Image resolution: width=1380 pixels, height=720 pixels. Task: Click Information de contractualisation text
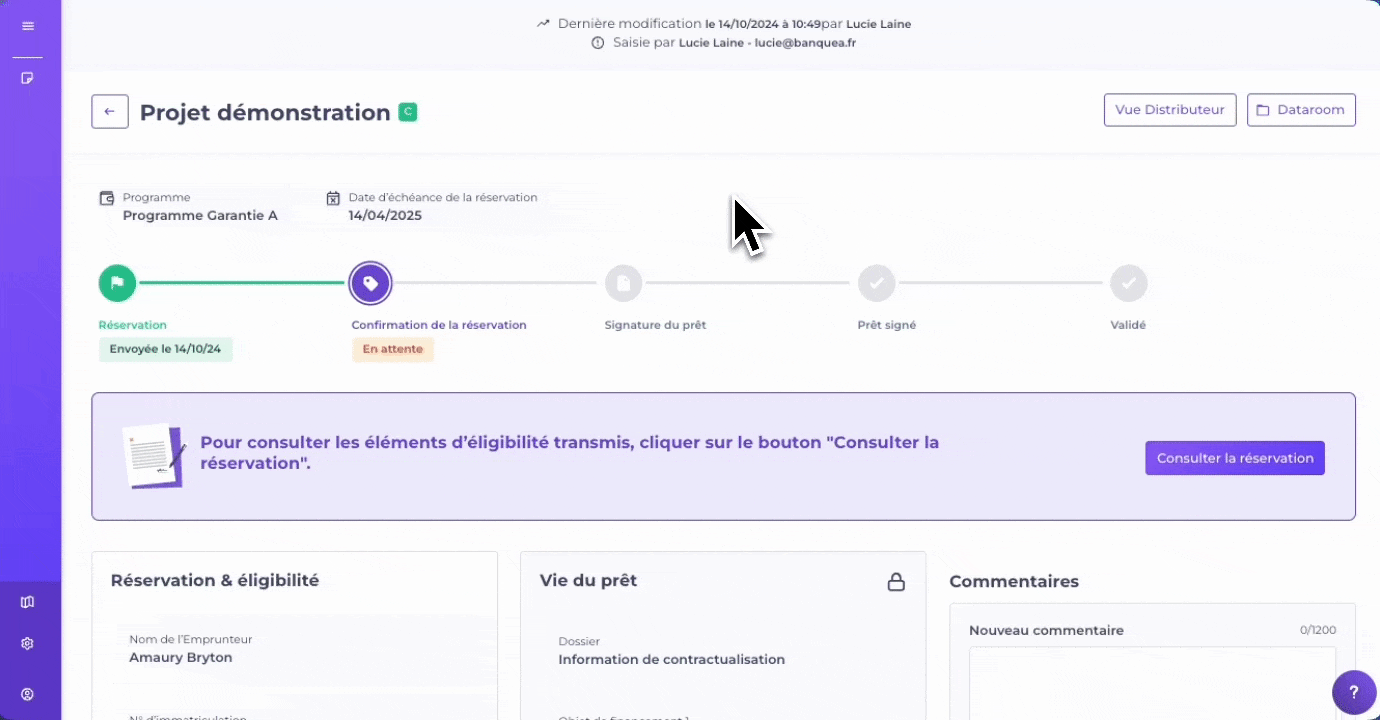coord(672,660)
